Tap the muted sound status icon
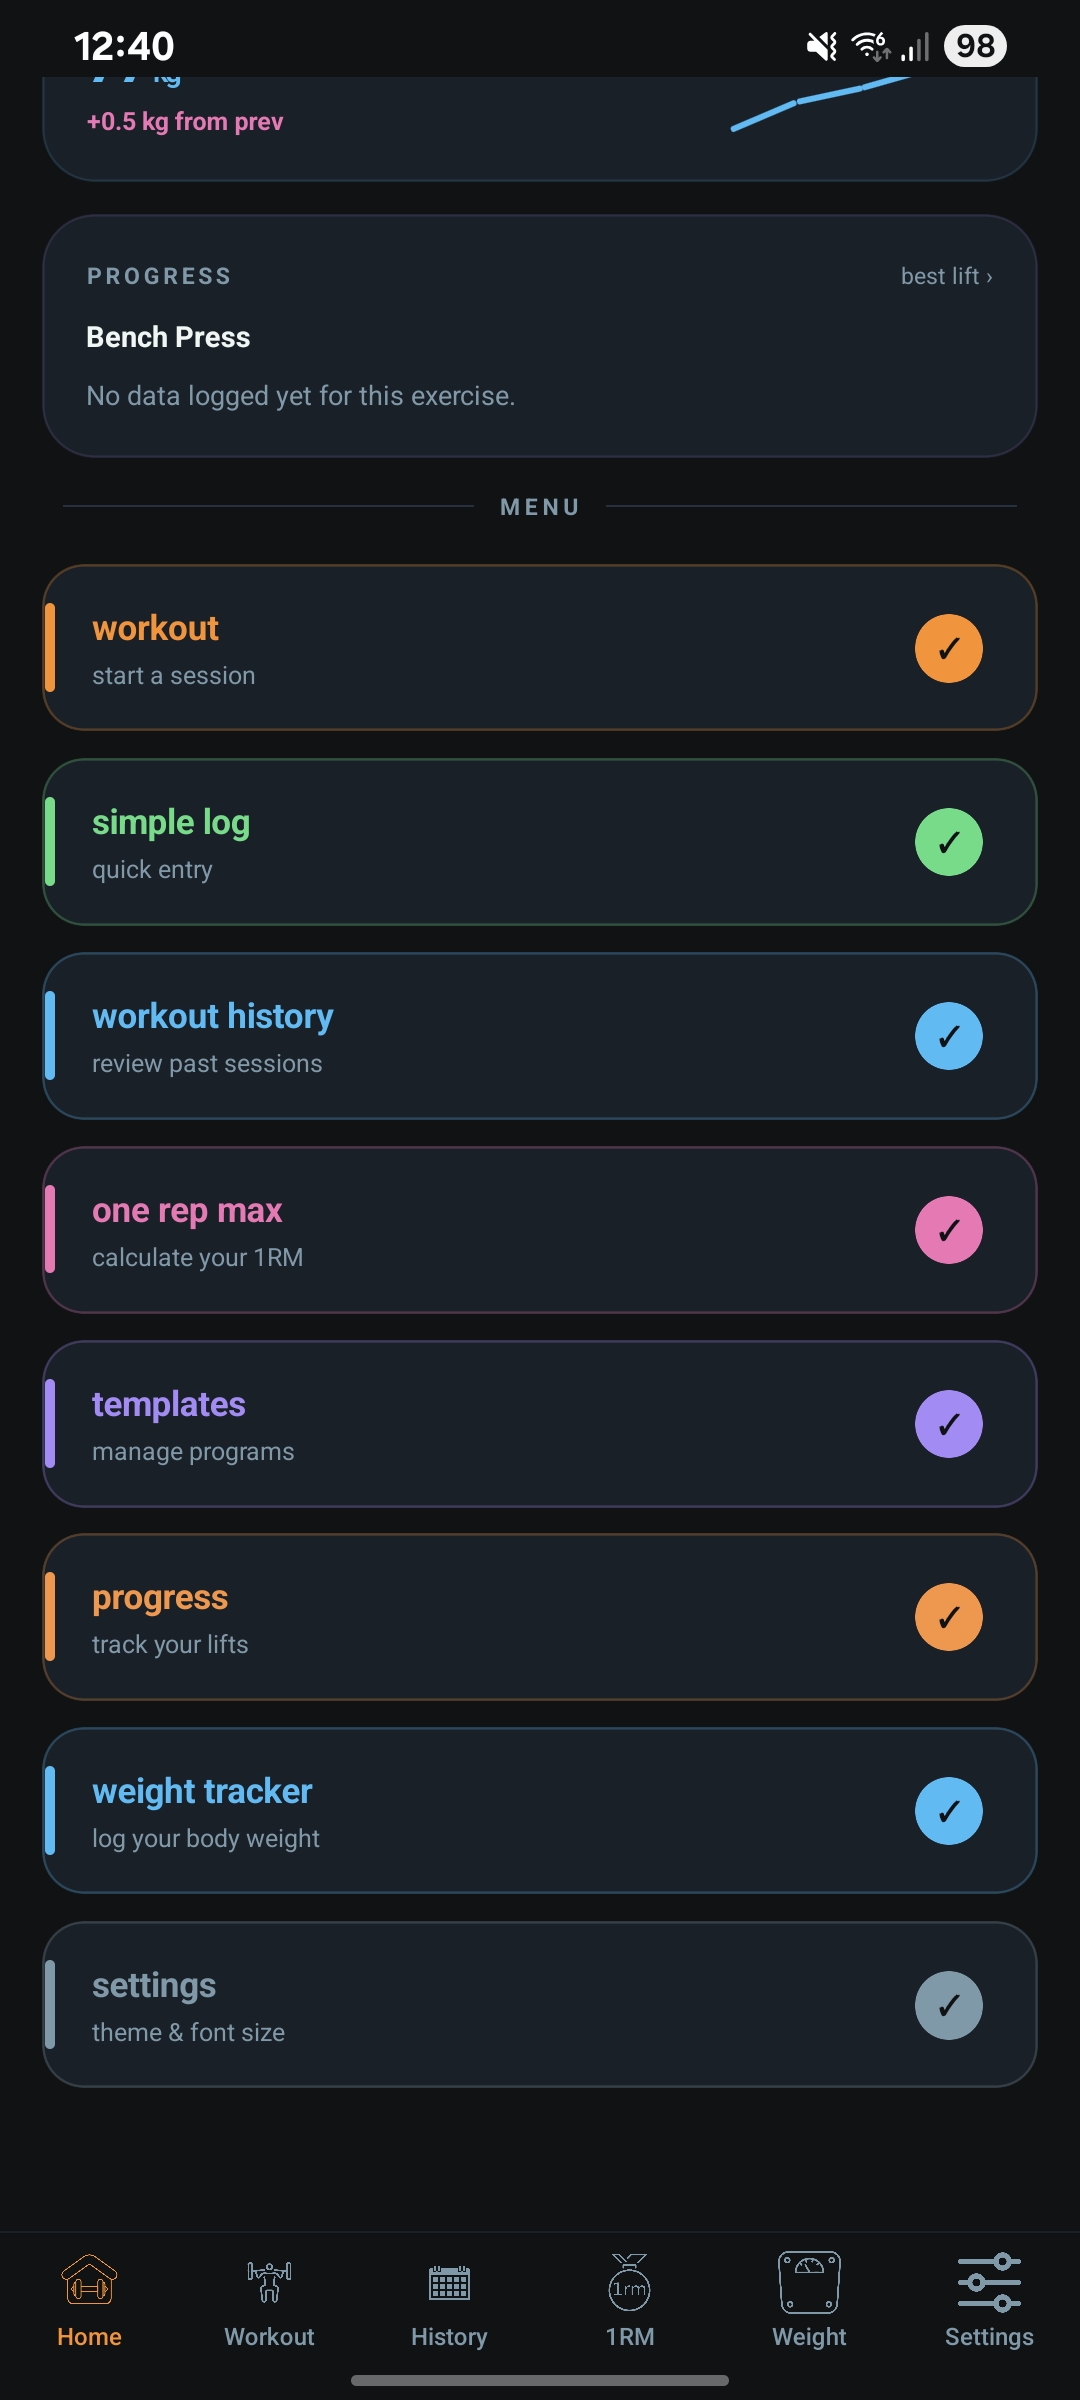 821,46
